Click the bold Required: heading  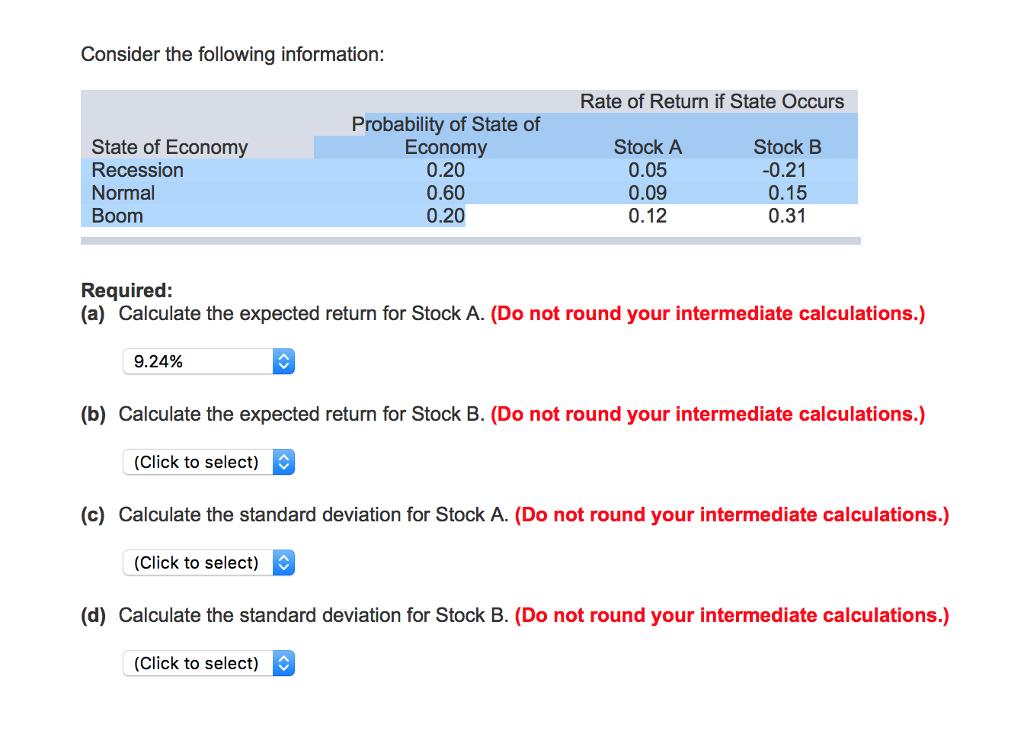click(x=126, y=290)
